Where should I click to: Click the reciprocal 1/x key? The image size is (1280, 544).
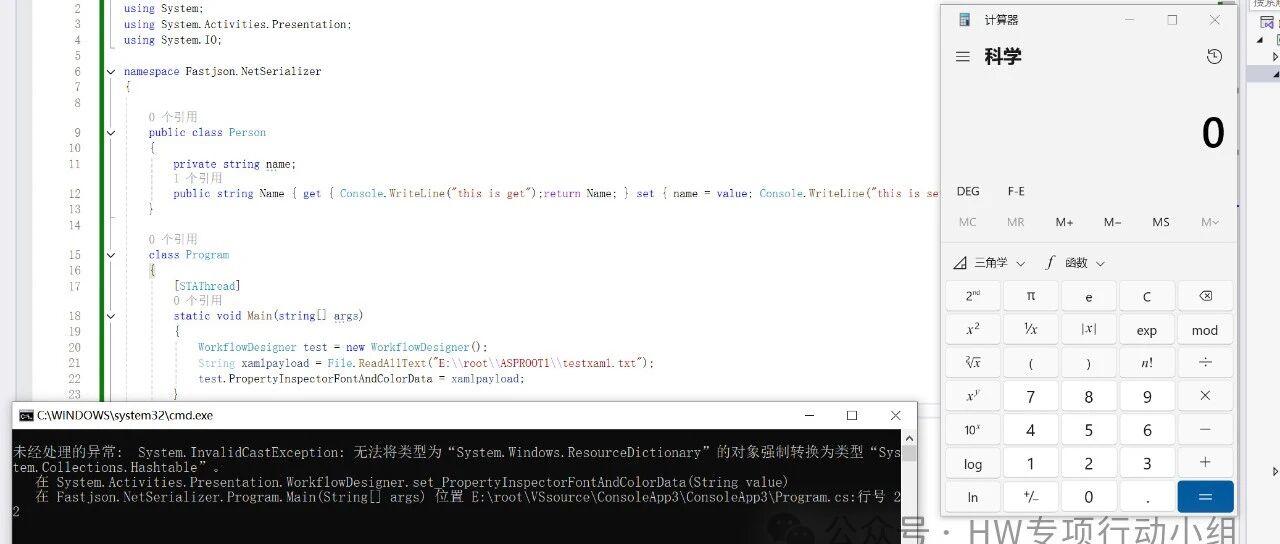click(x=1031, y=330)
